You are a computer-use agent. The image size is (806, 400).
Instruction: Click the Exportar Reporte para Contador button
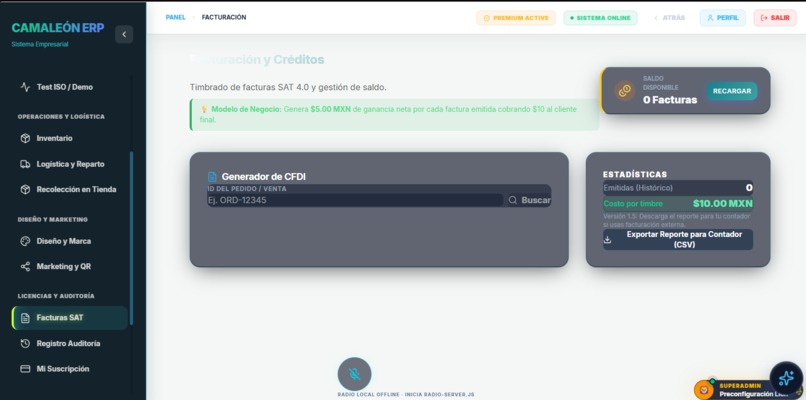pos(677,240)
